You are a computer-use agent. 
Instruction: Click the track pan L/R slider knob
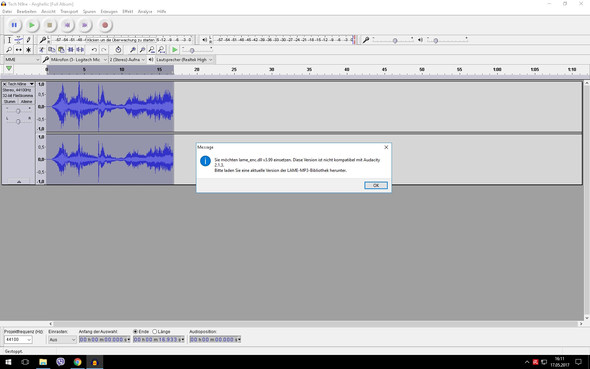click(x=18, y=121)
